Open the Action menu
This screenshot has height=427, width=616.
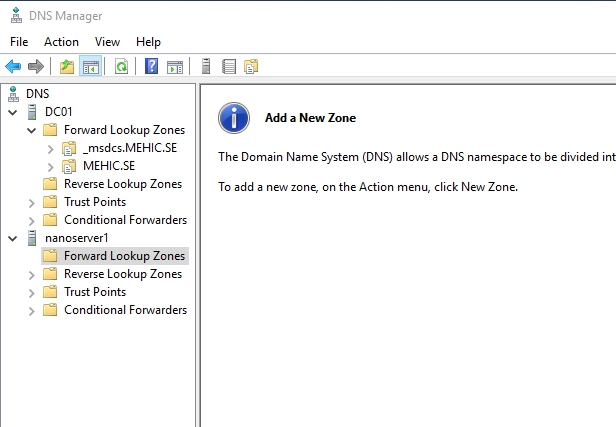[61, 42]
